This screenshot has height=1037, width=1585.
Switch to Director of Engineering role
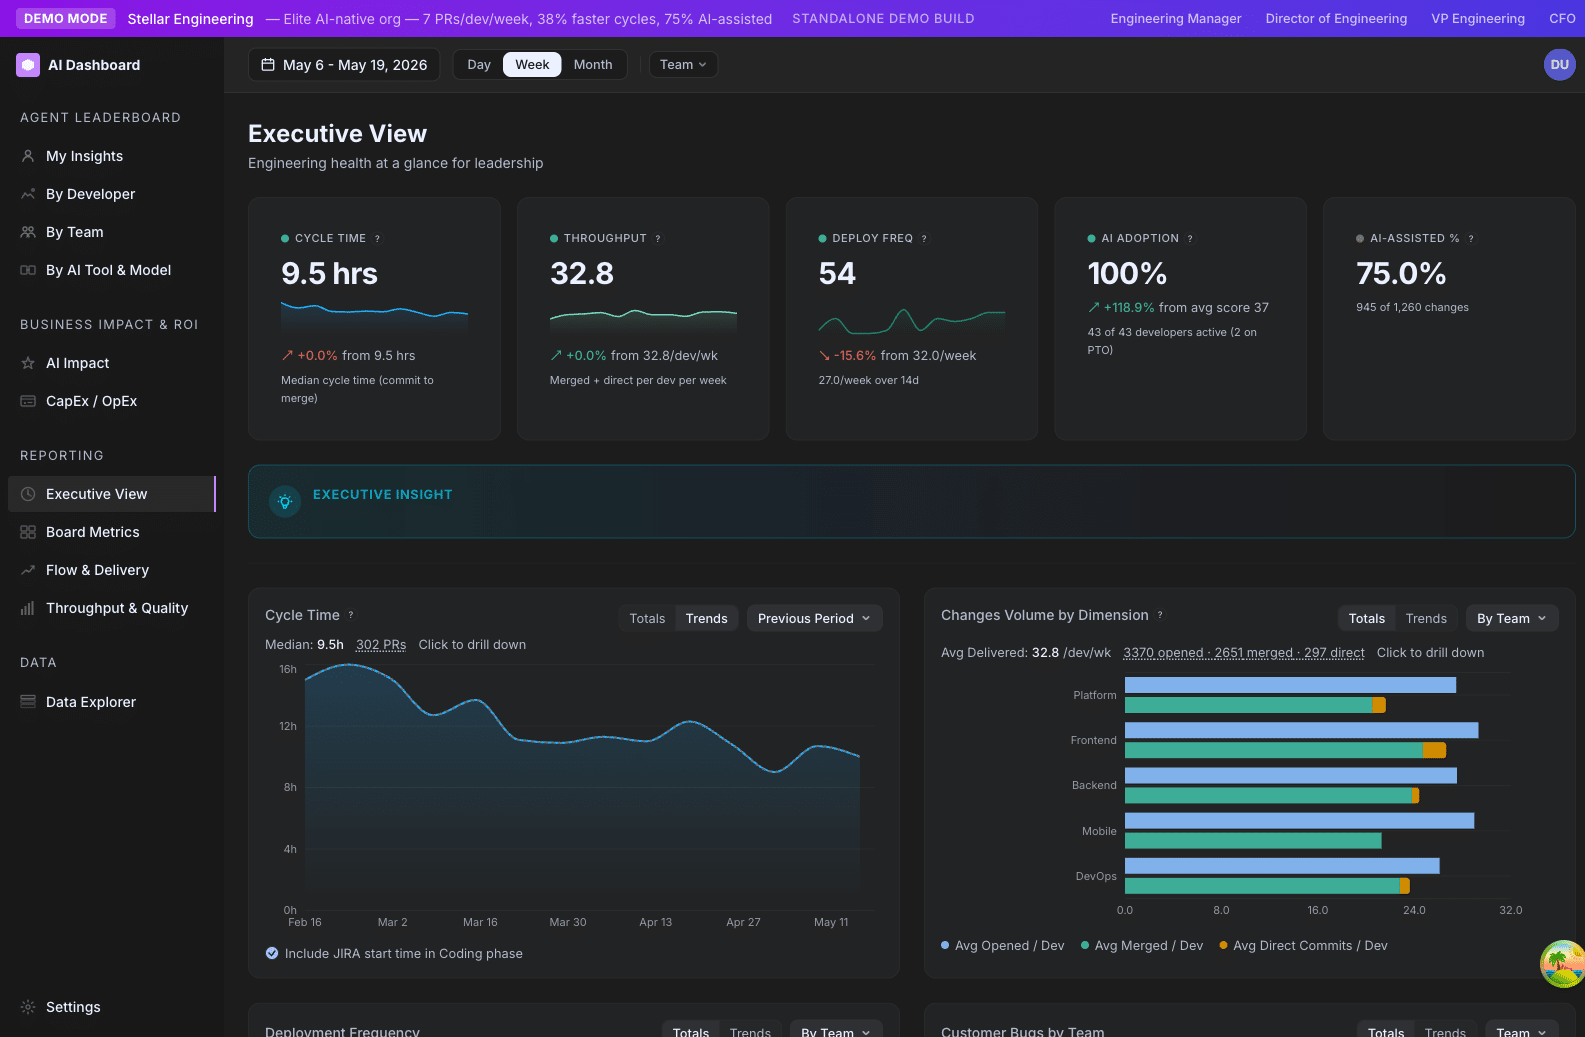[1336, 18]
